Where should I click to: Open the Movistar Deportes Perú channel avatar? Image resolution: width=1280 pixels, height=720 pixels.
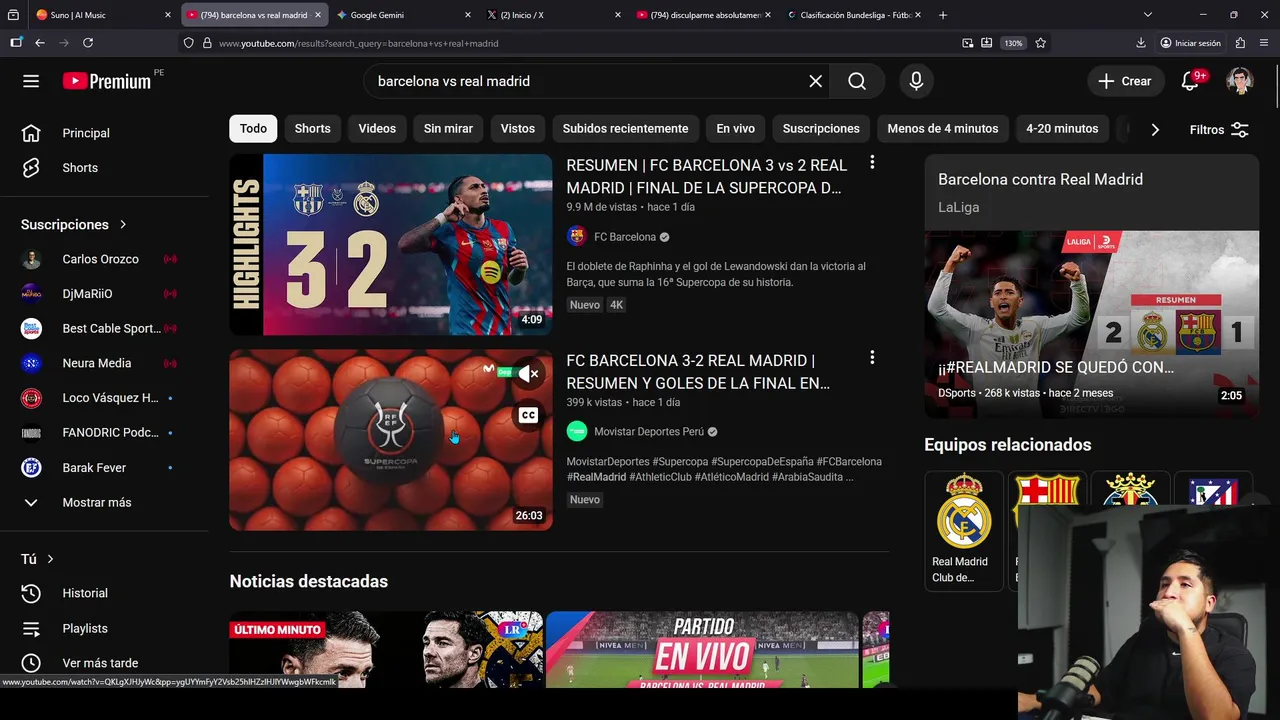pyautogui.click(x=576, y=431)
